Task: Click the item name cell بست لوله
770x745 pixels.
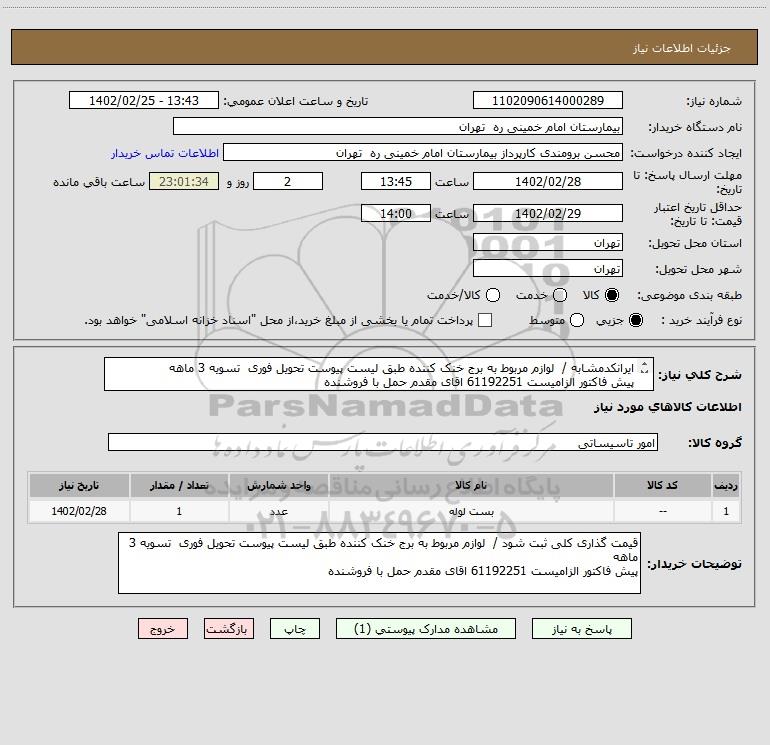Action: 471,511
